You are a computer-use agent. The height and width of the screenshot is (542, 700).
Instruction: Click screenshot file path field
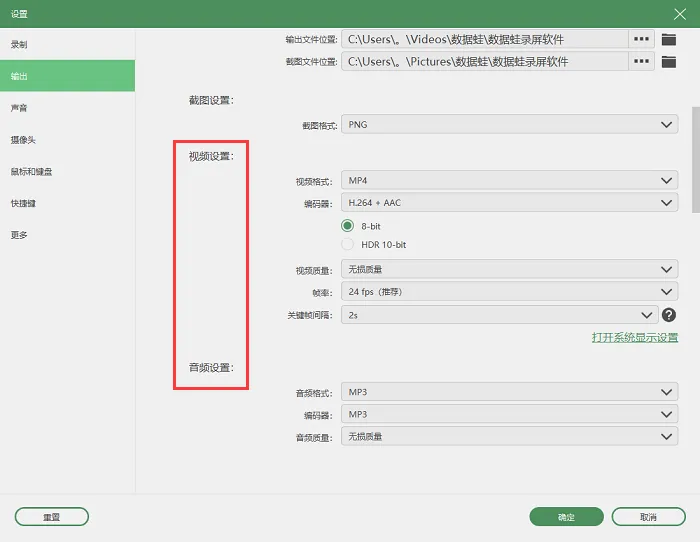[485, 61]
